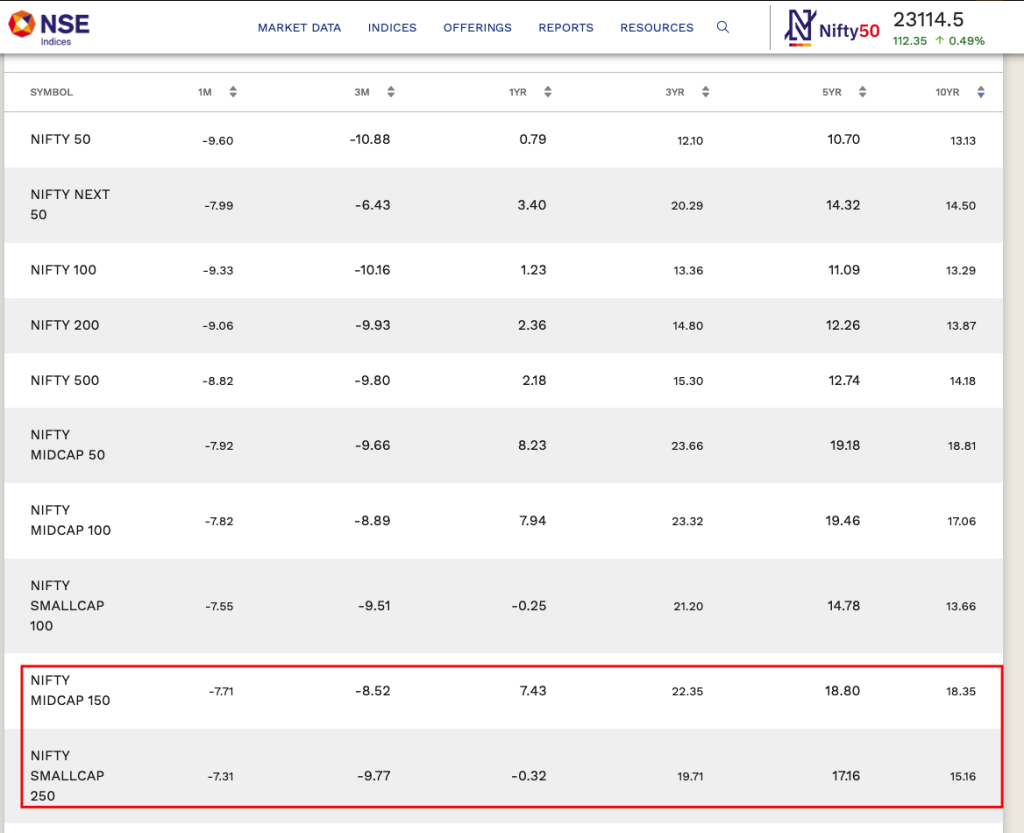Expand the OFFERINGS menu
The image size is (1024, 833).
477,28
